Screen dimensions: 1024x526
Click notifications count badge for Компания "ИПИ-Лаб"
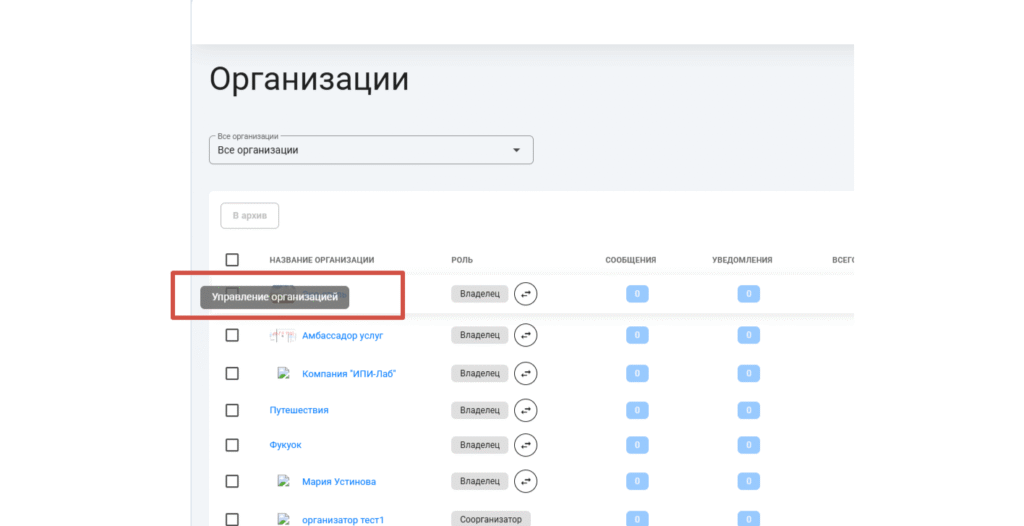click(748, 374)
